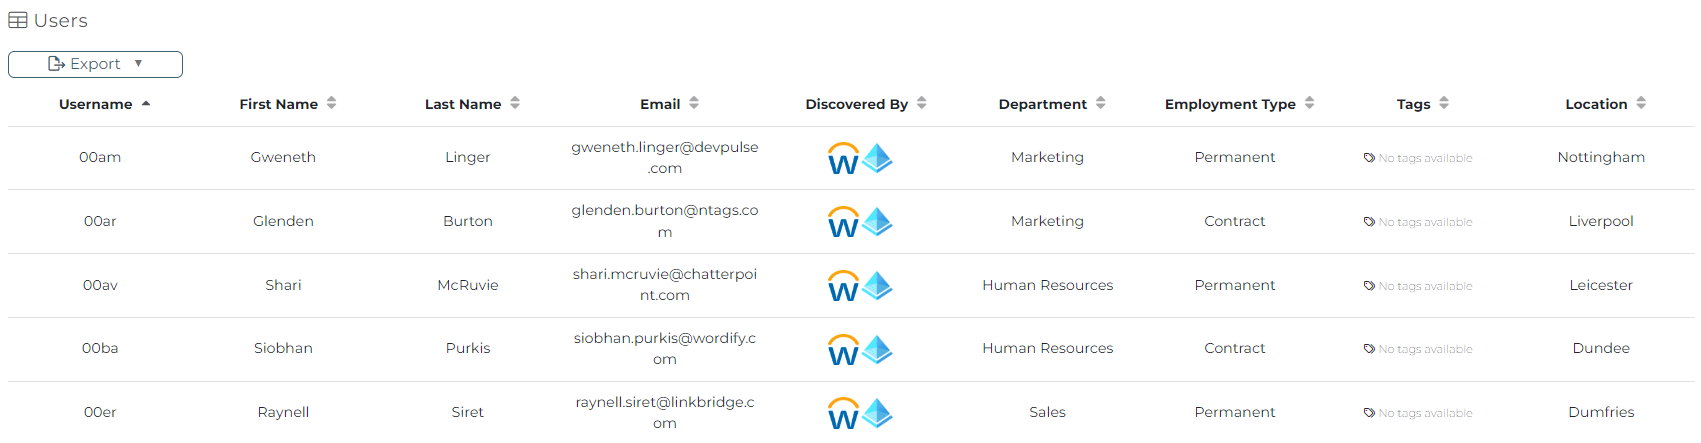Click the tag icon in the 00am row

coord(1369,158)
